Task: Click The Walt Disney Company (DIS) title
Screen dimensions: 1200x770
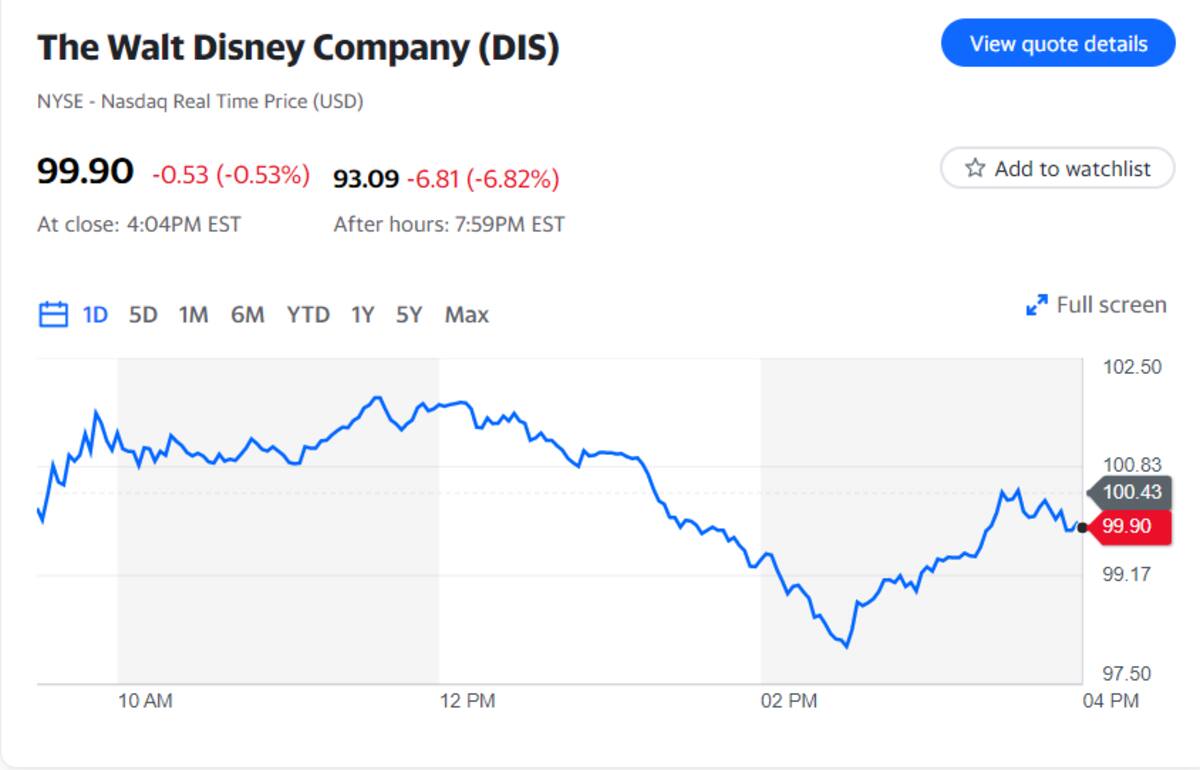Action: 298,48
